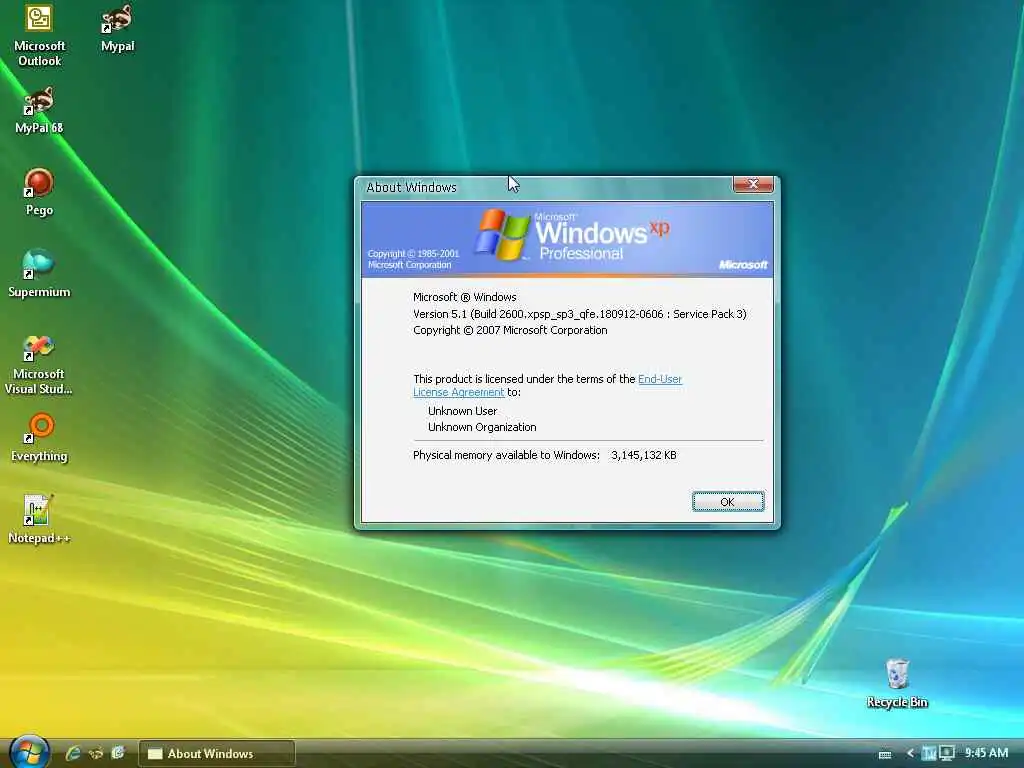Launch the Mypal quick launch icon
1024x768 pixels.
(95, 753)
